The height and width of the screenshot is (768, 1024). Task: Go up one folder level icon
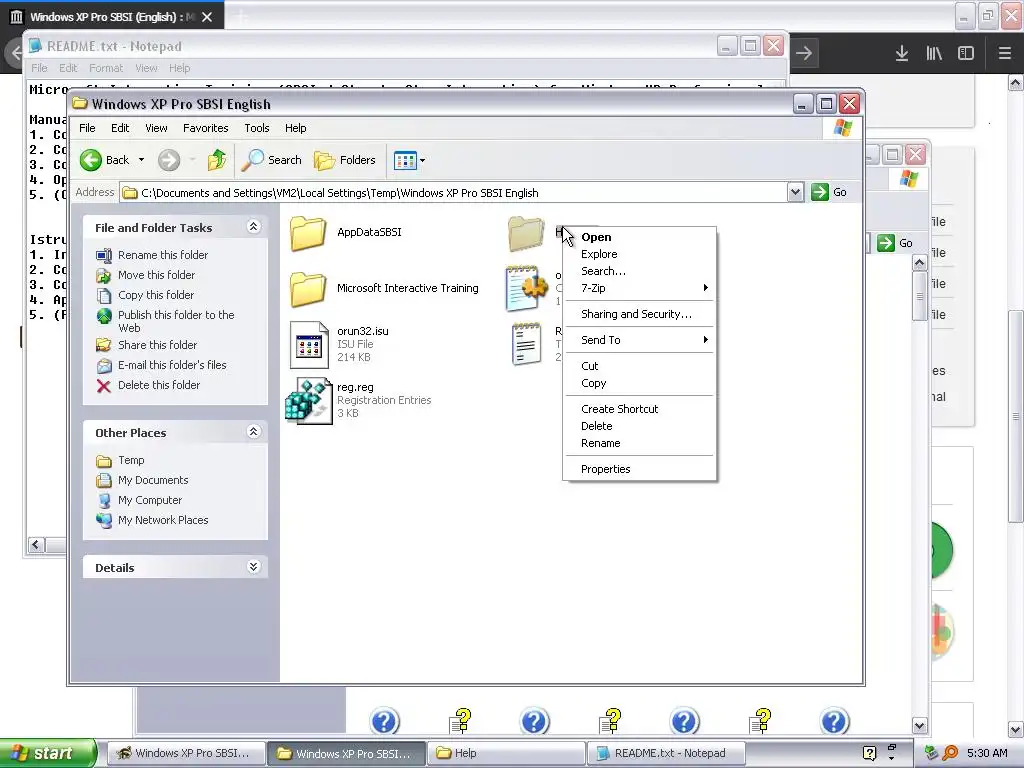coord(217,160)
